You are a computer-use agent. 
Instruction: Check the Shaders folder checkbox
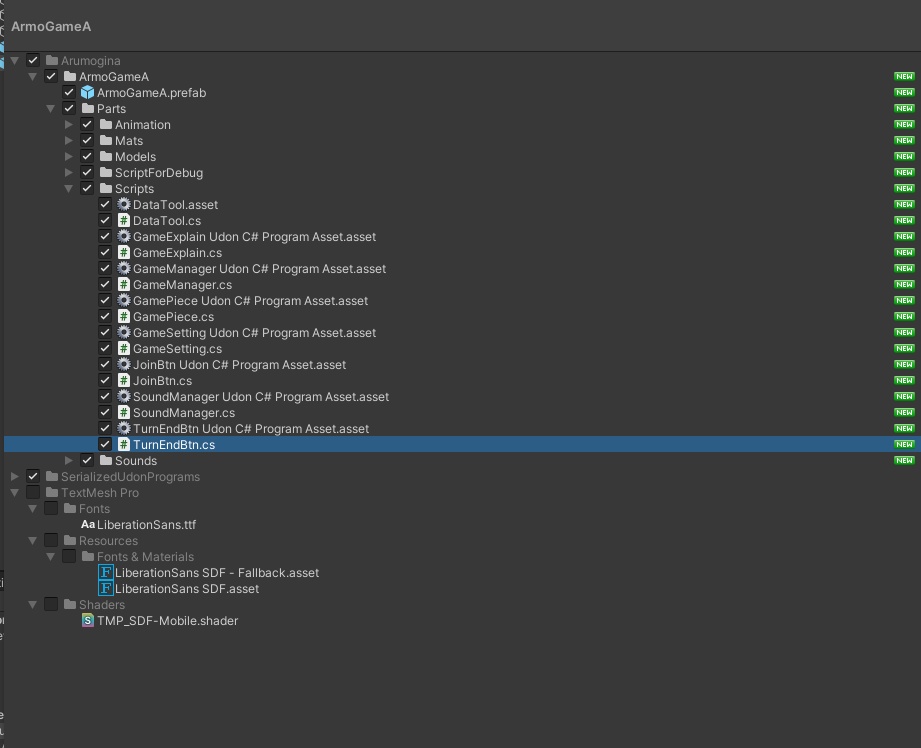pyautogui.click(x=51, y=604)
